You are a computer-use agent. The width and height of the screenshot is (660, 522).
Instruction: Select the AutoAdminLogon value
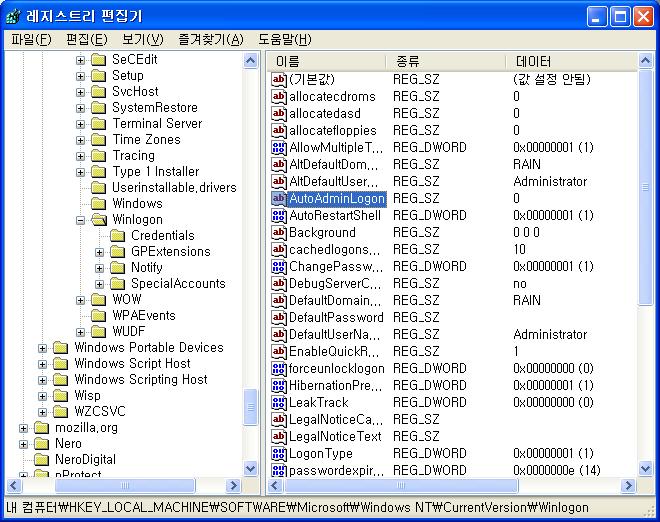[x=337, y=199]
